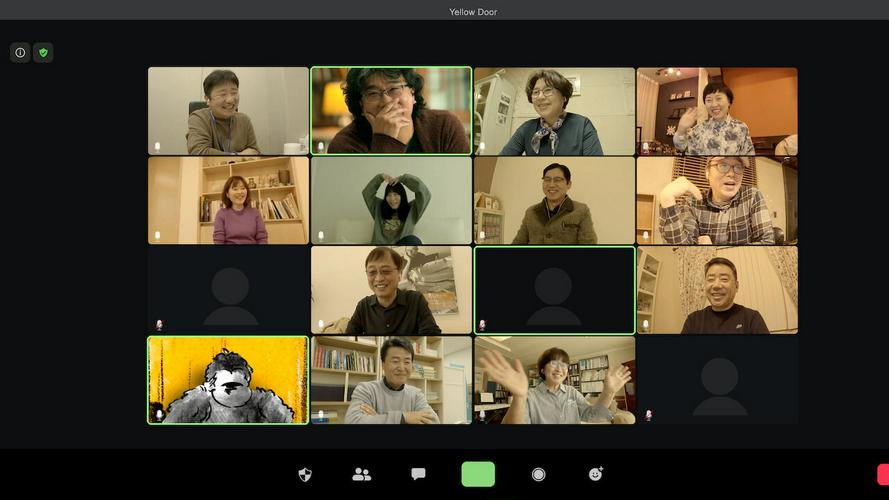Click the mic icon on the gorilla tile
This screenshot has width=889, height=500.
158,414
